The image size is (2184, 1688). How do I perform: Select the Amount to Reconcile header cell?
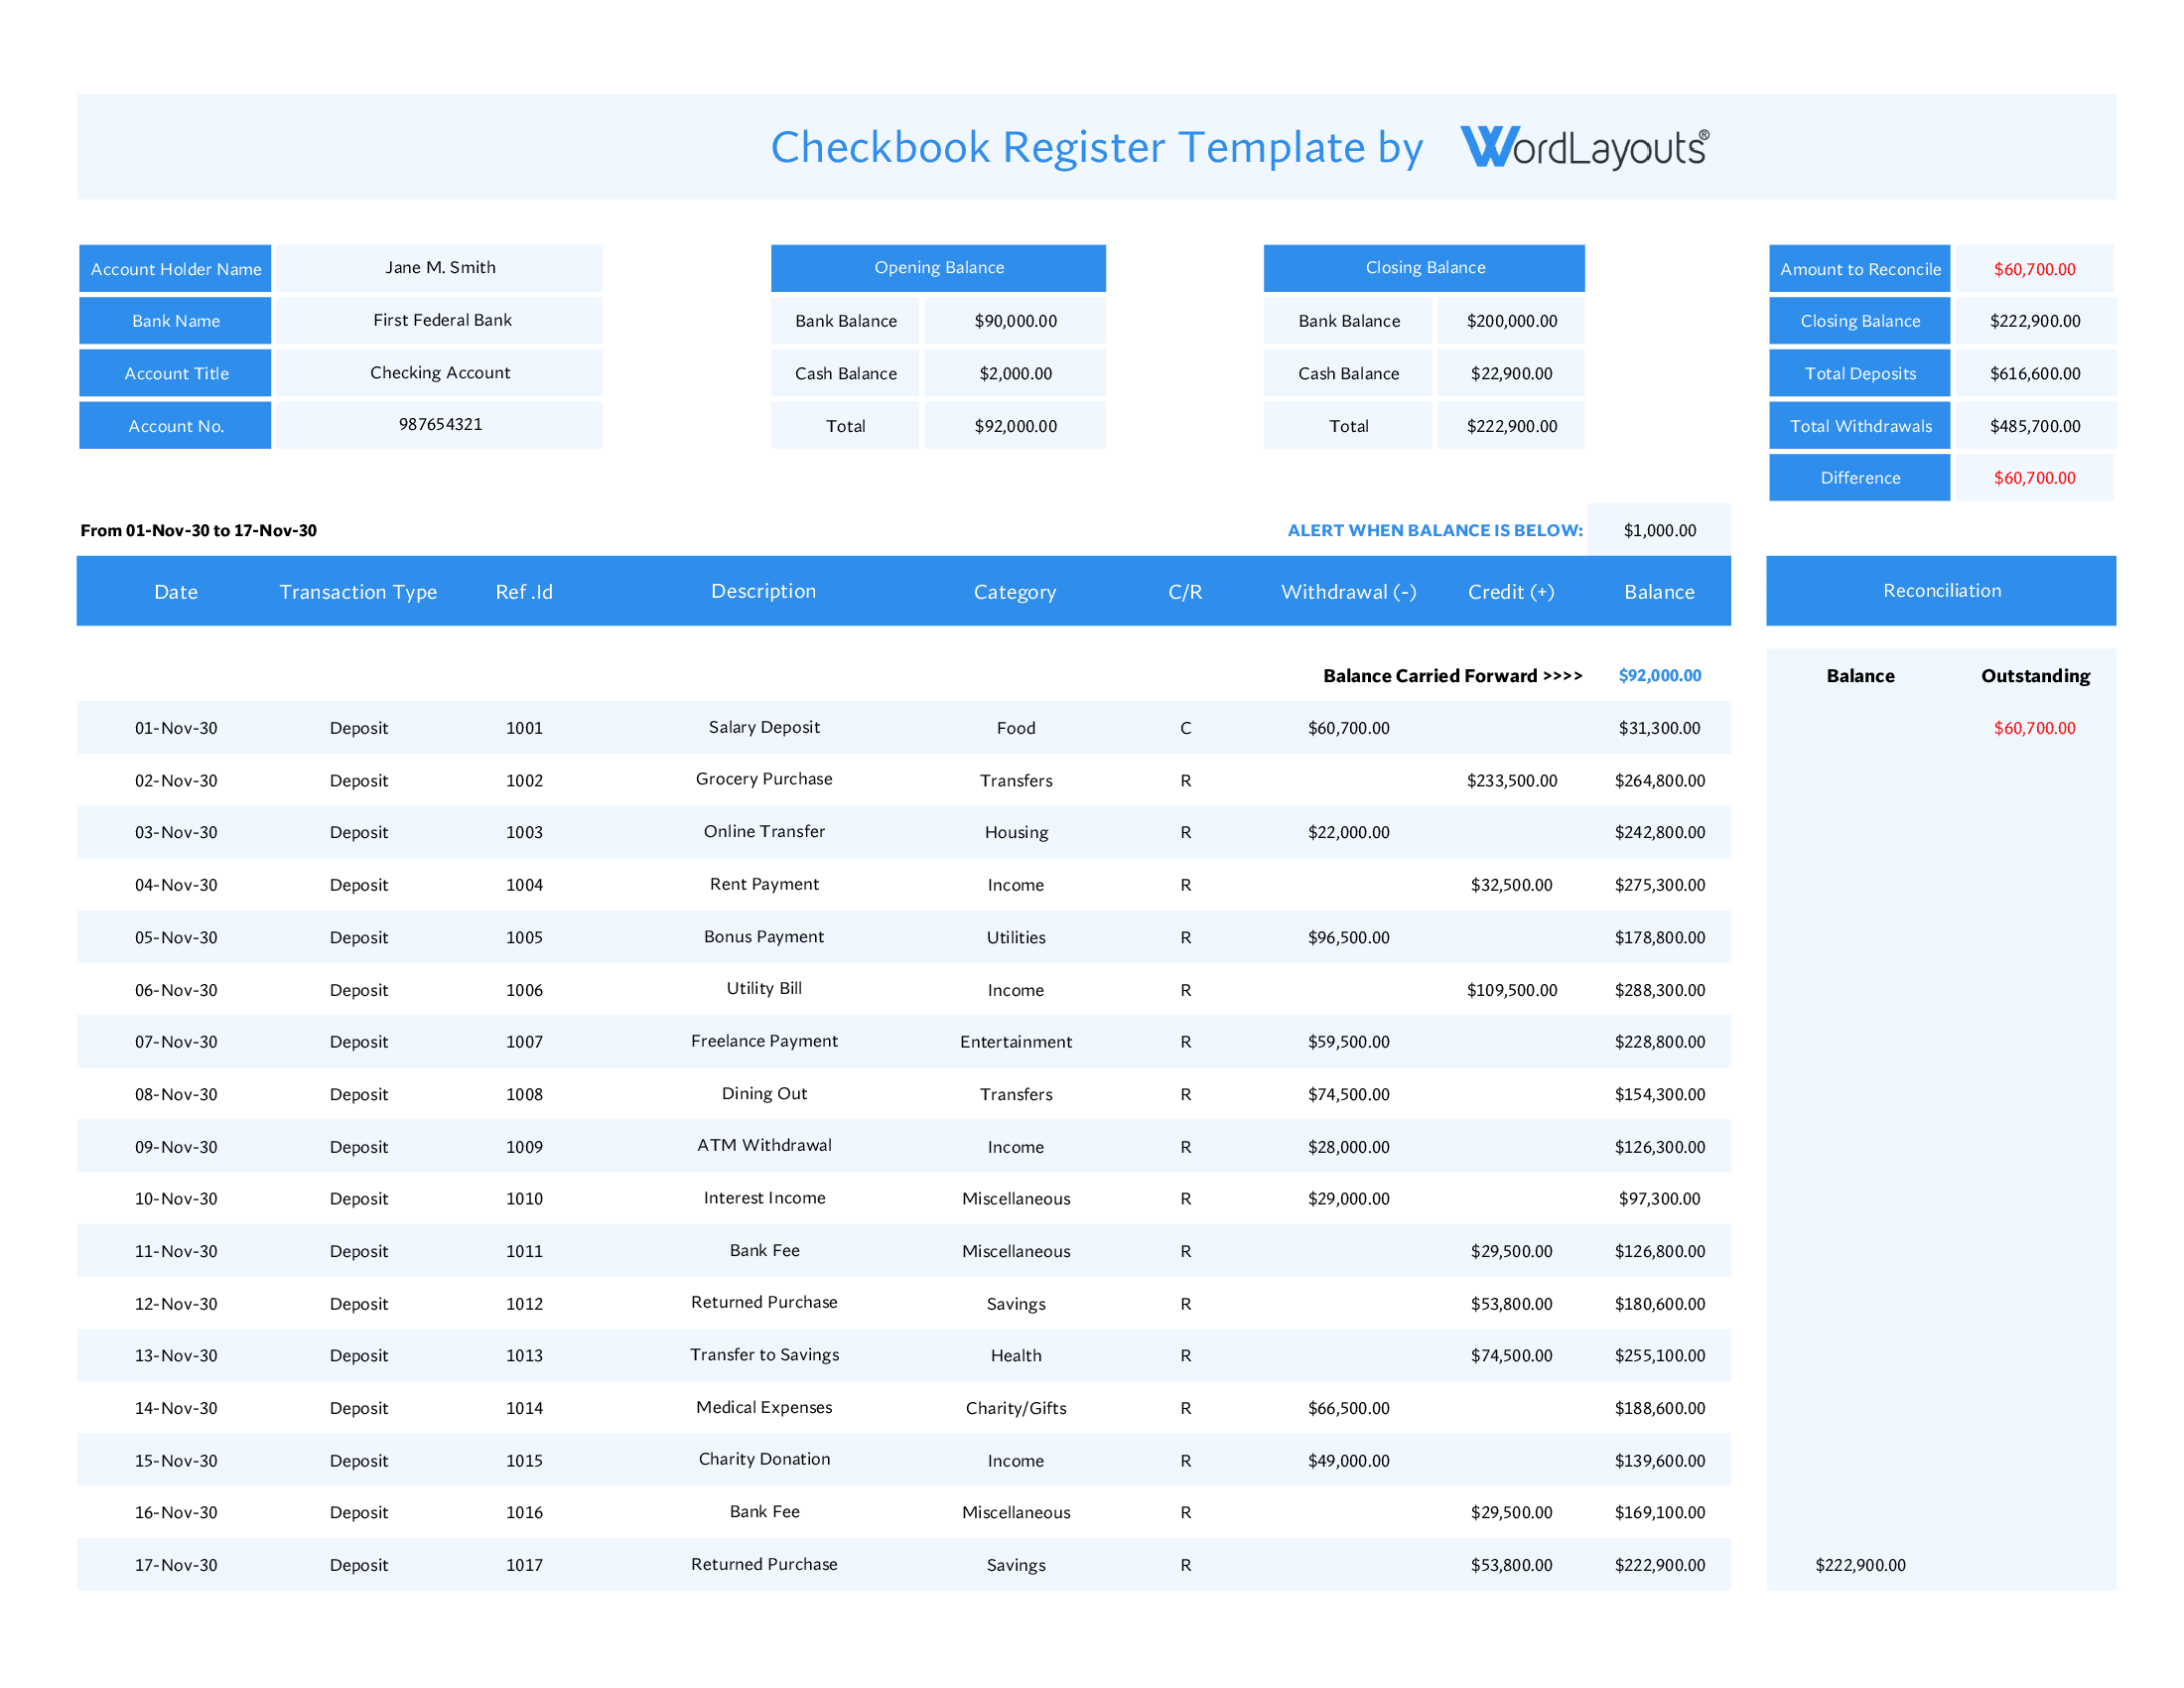coord(1858,268)
